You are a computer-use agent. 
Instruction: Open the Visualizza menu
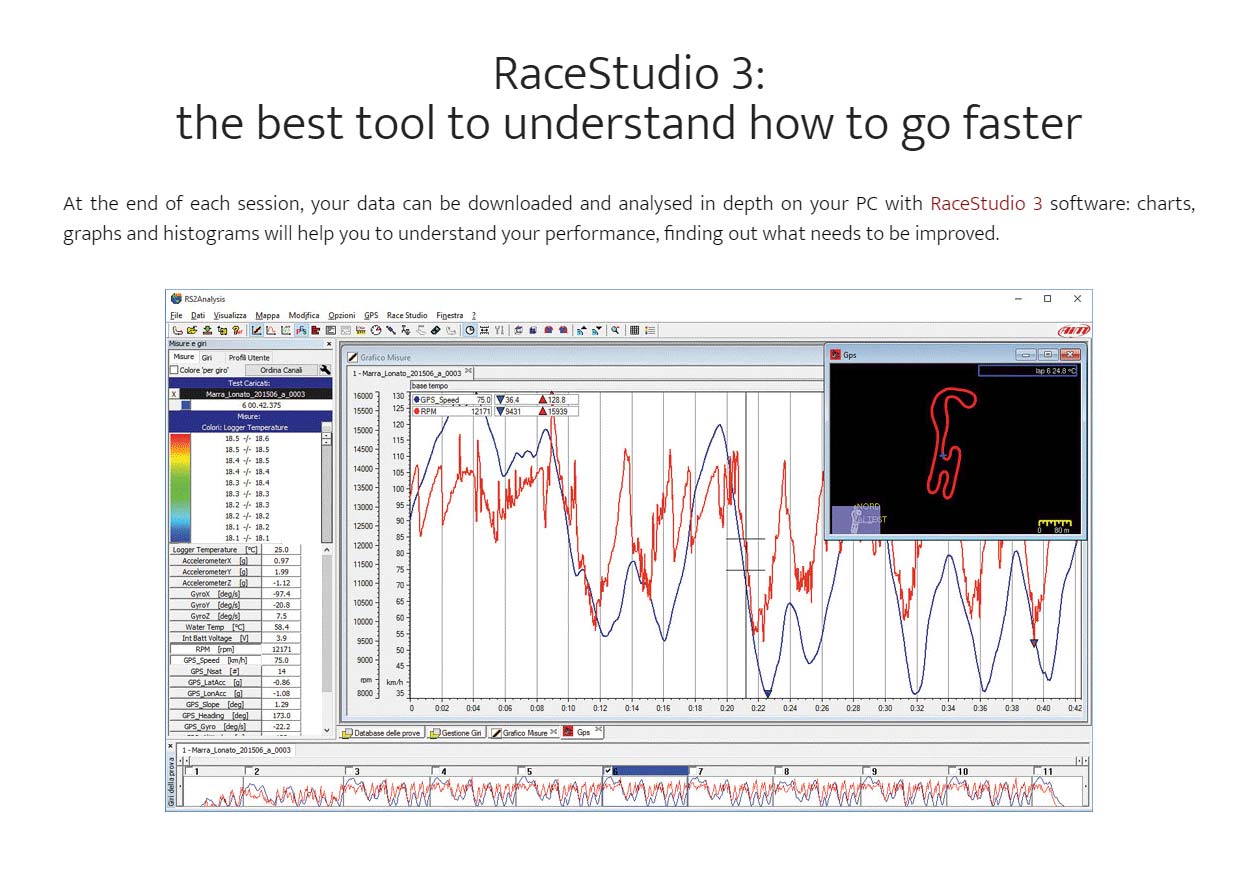tap(230, 315)
